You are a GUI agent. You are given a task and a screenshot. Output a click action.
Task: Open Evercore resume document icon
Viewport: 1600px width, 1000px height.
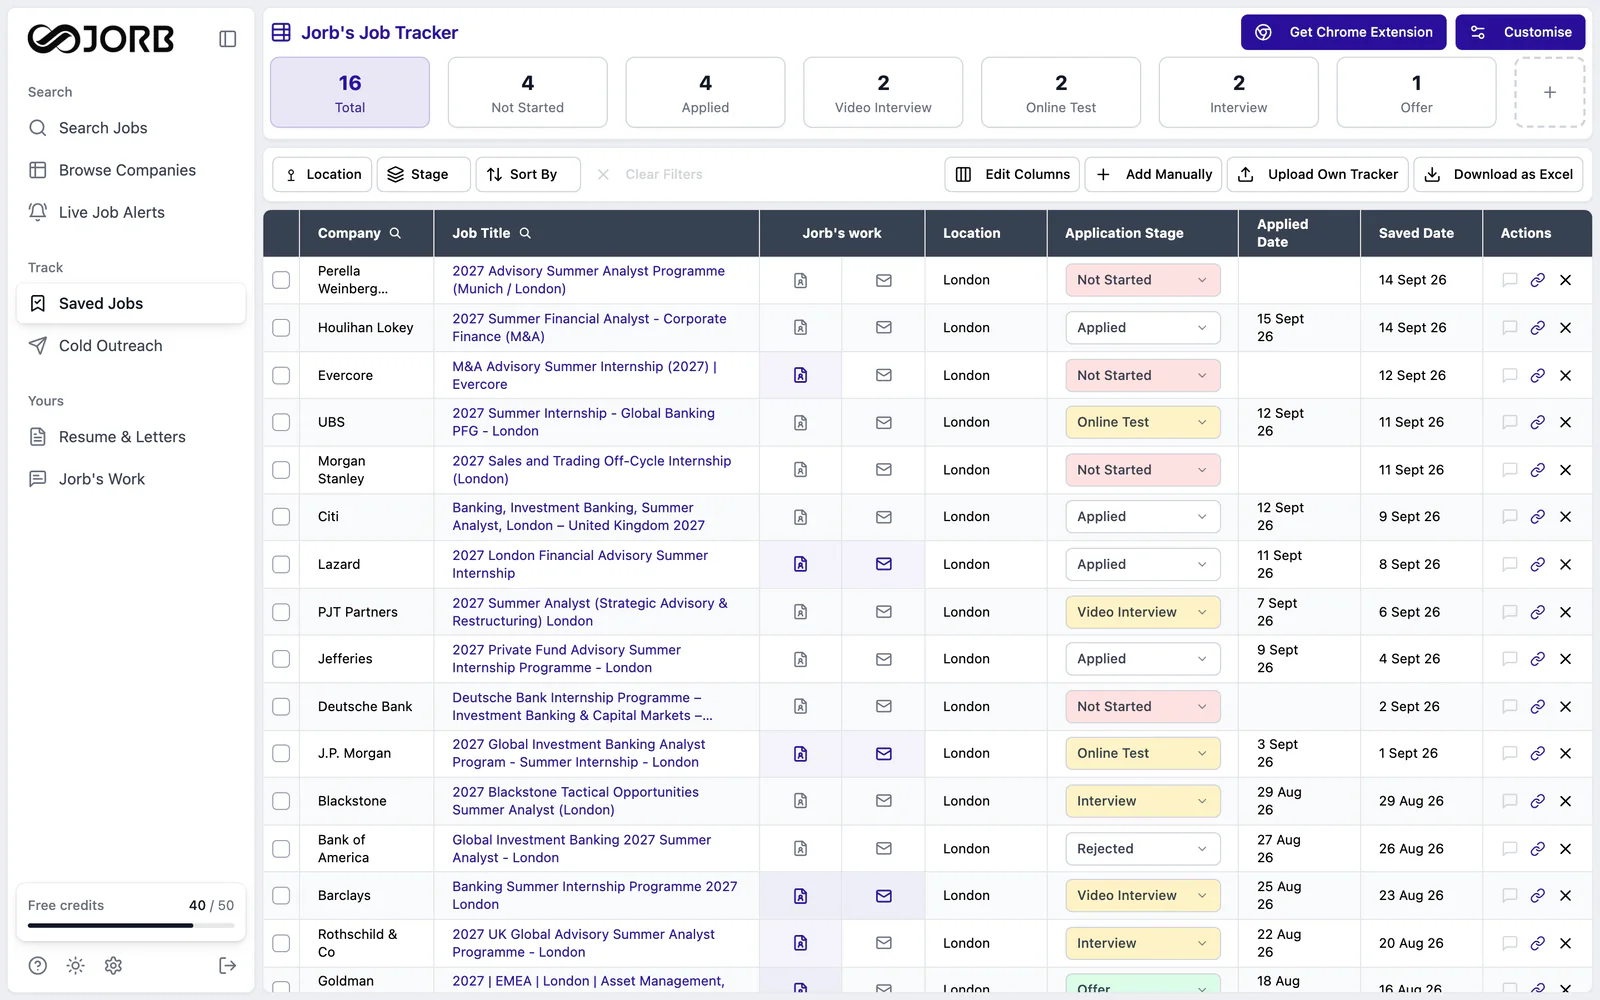(x=800, y=375)
